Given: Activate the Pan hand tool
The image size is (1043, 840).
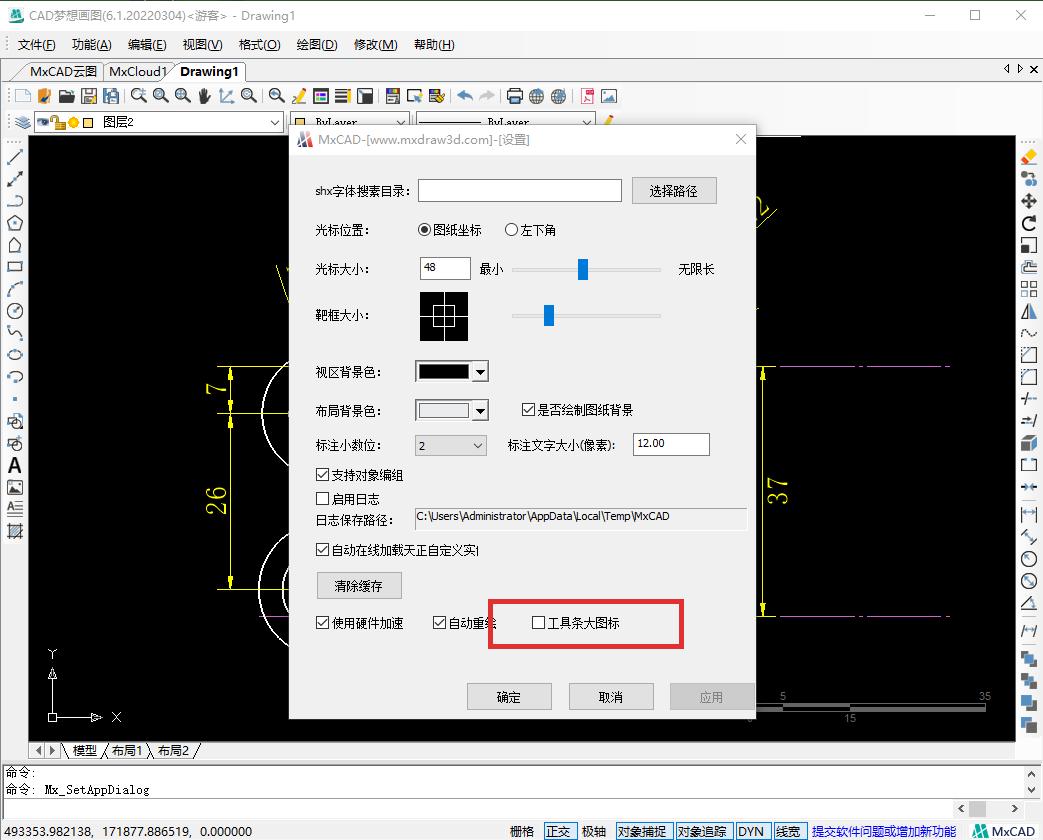Looking at the screenshot, I should (205, 96).
